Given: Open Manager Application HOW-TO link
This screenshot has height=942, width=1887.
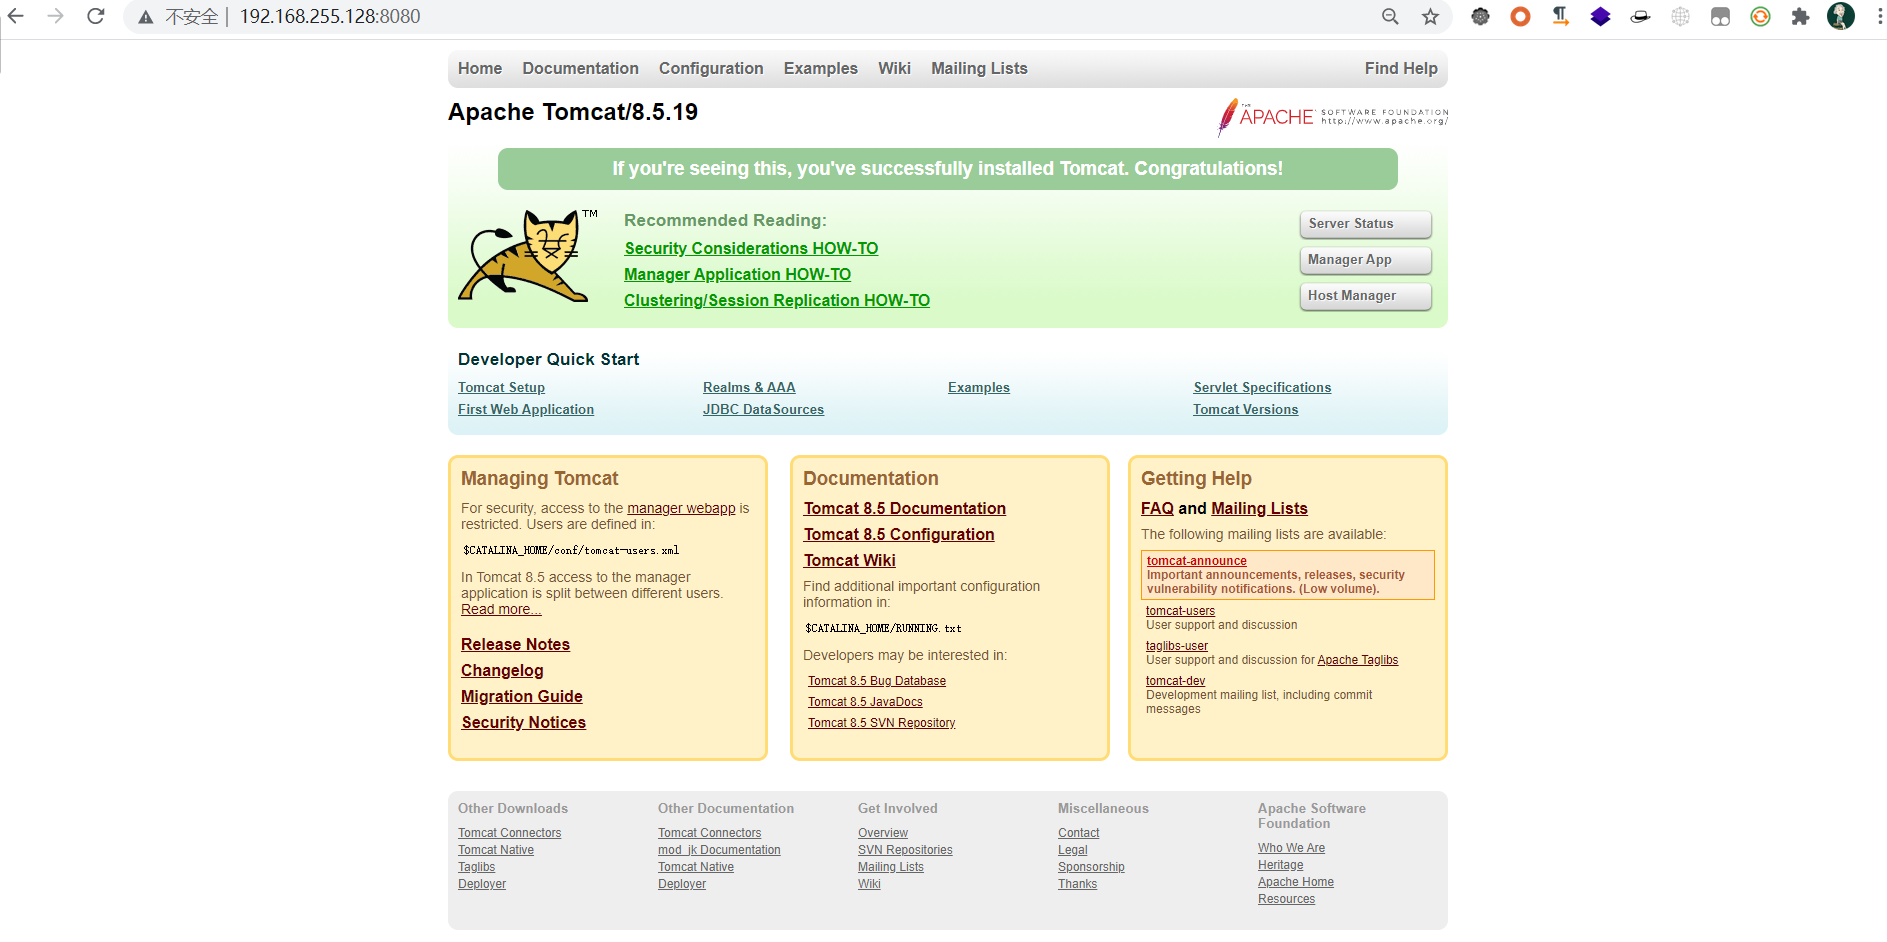Looking at the screenshot, I should pyautogui.click(x=737, y=274).
